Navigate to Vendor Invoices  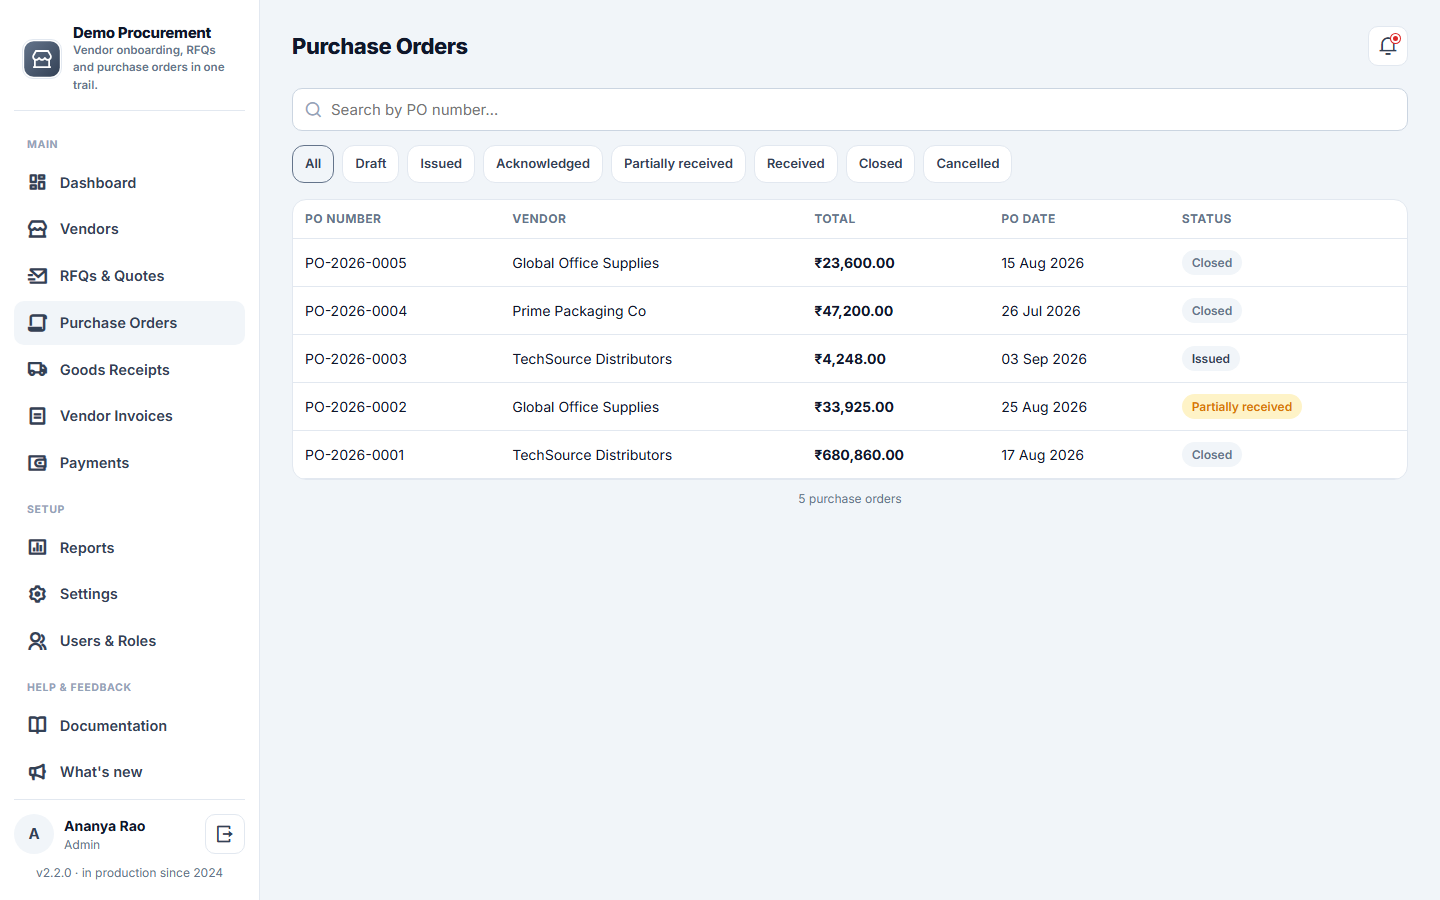[x=129, y=416]
